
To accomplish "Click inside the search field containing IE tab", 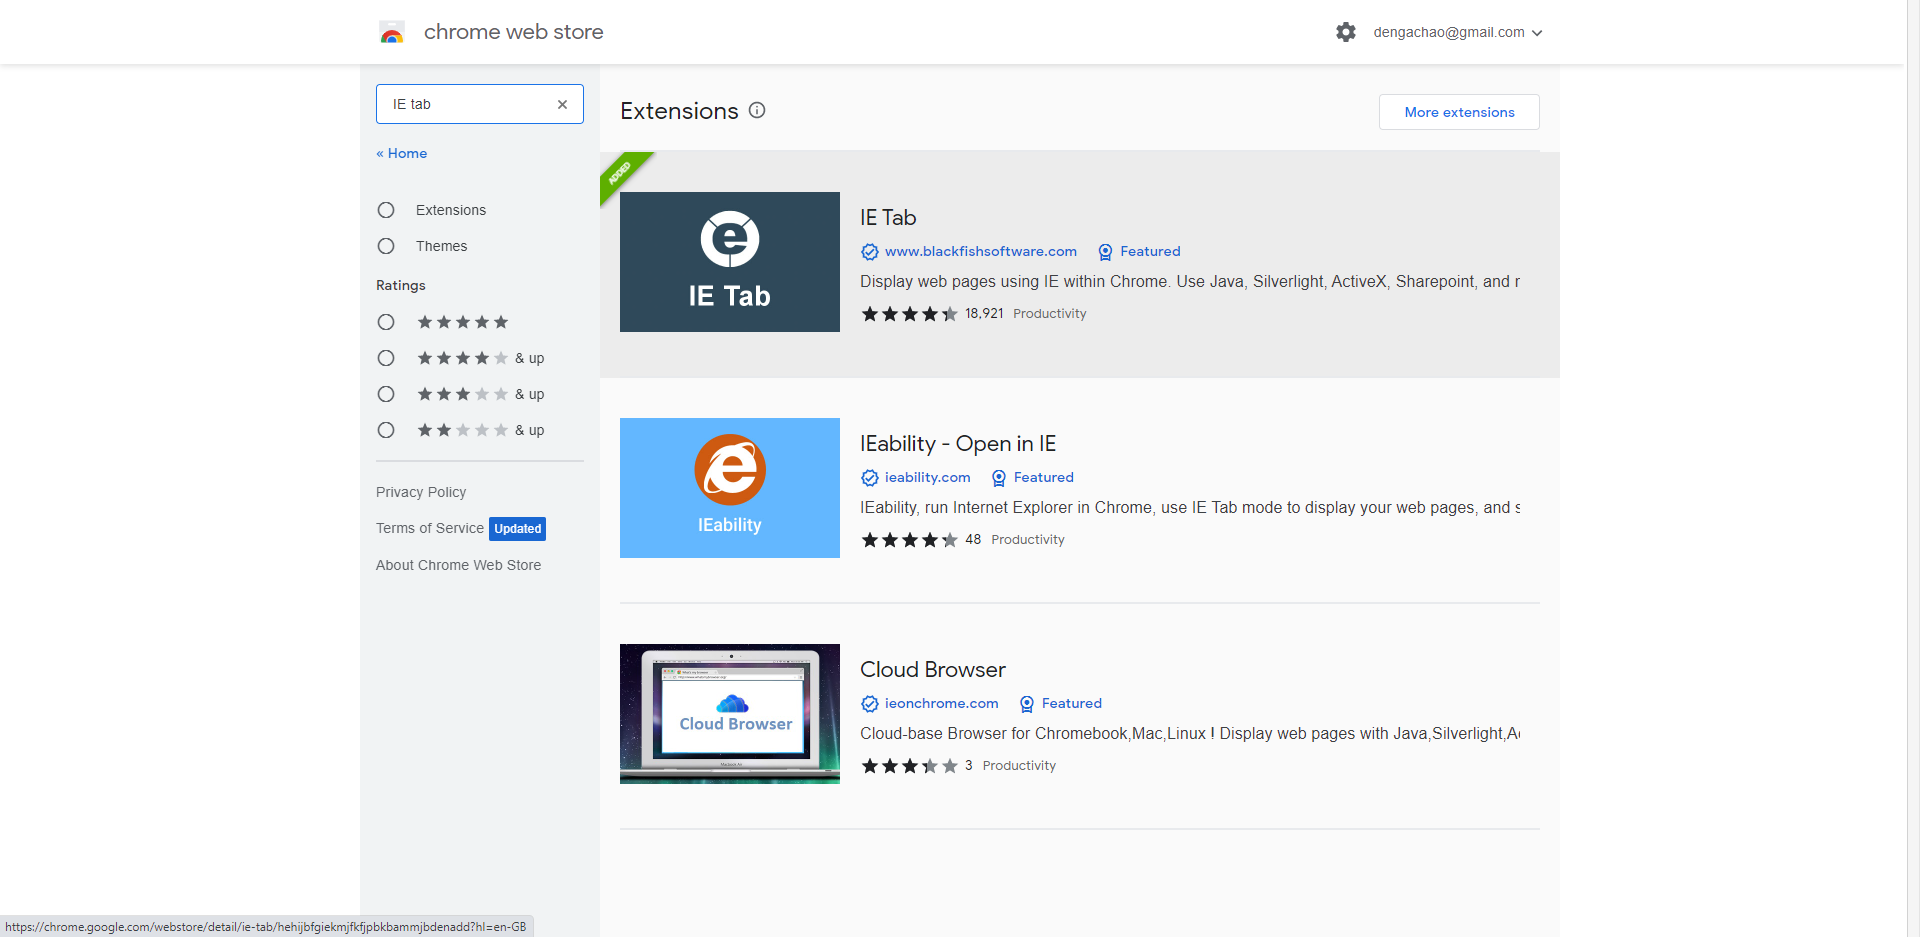I will coord(460,104).
